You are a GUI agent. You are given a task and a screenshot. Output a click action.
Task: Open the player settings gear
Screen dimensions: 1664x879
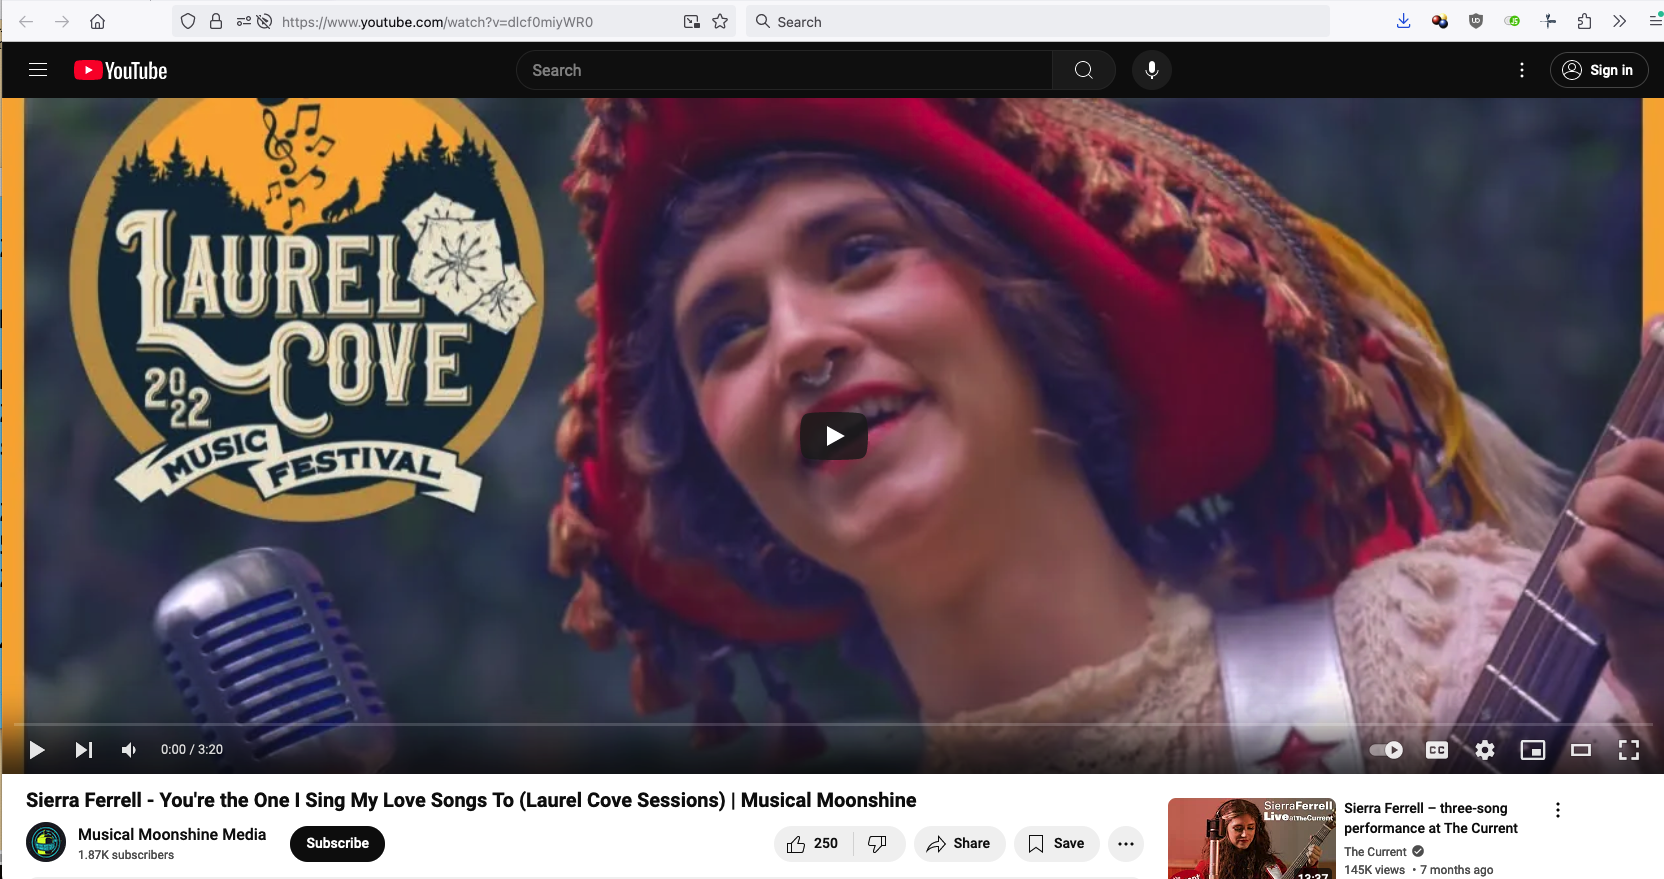point(1485,750)
